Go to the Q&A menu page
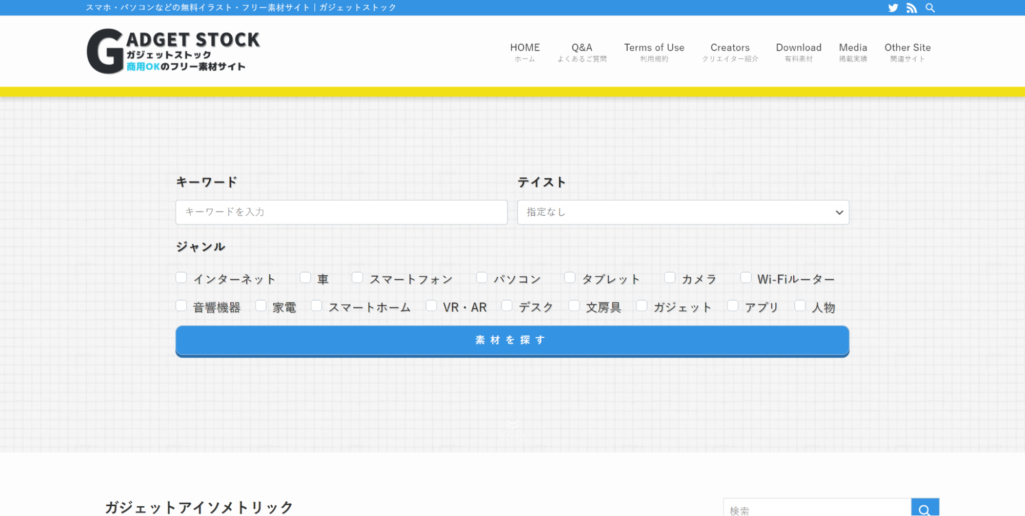Viewport: 1025px width, 516px height. 582,51
